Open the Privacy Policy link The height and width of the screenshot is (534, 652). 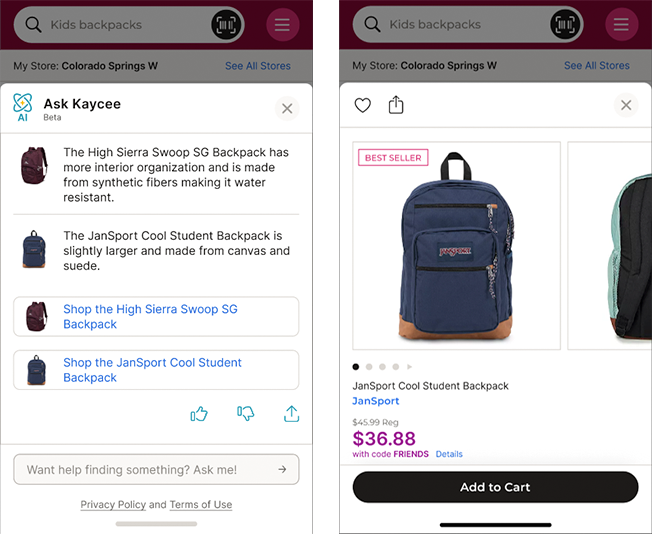113,505
